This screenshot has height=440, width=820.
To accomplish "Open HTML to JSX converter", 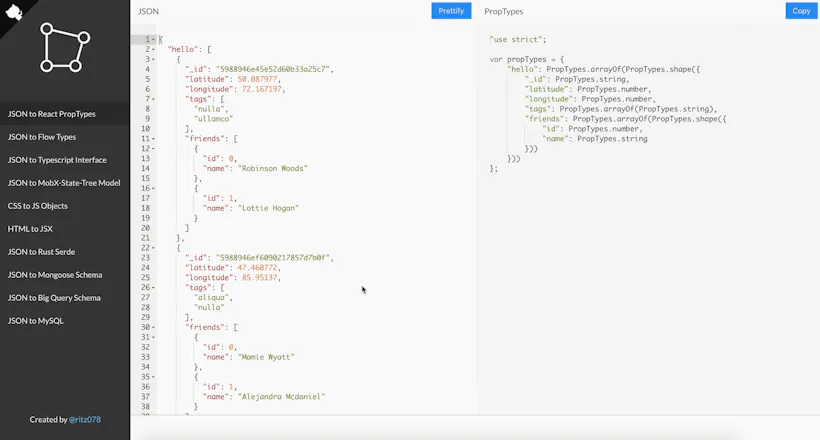I will pyautogui.click(x=30, y=229).
